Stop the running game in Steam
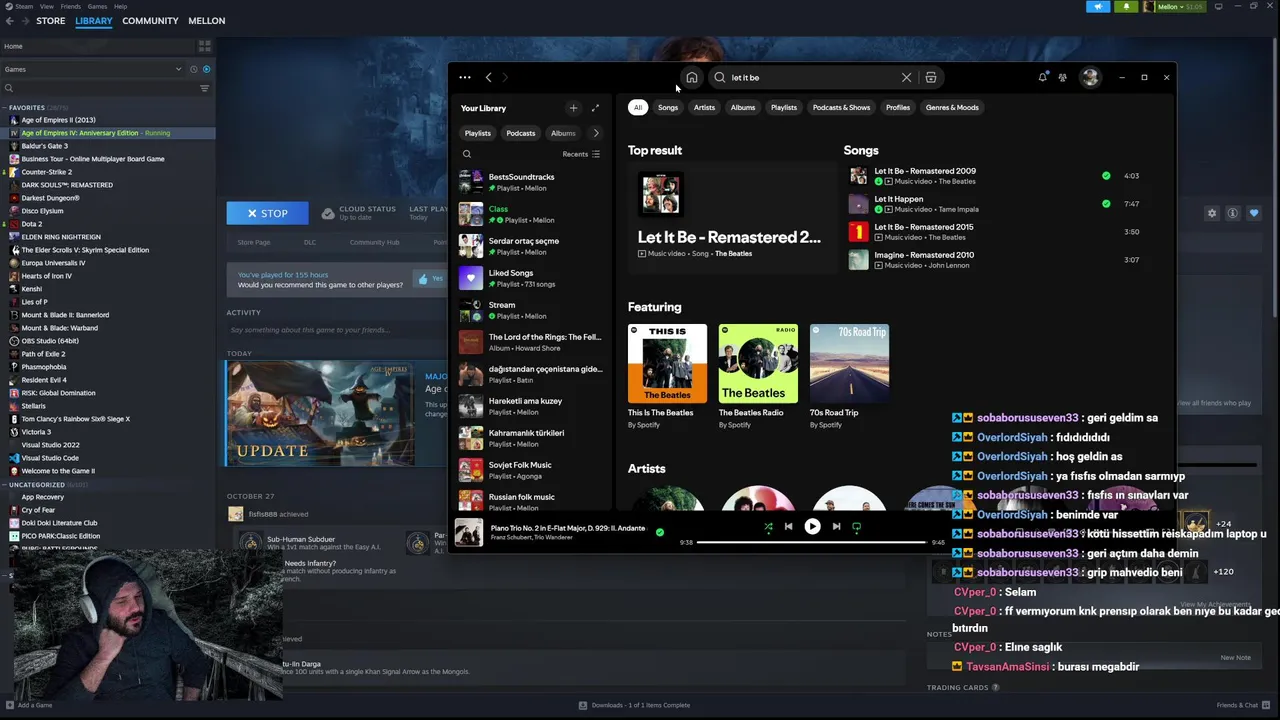 [267, 213]
